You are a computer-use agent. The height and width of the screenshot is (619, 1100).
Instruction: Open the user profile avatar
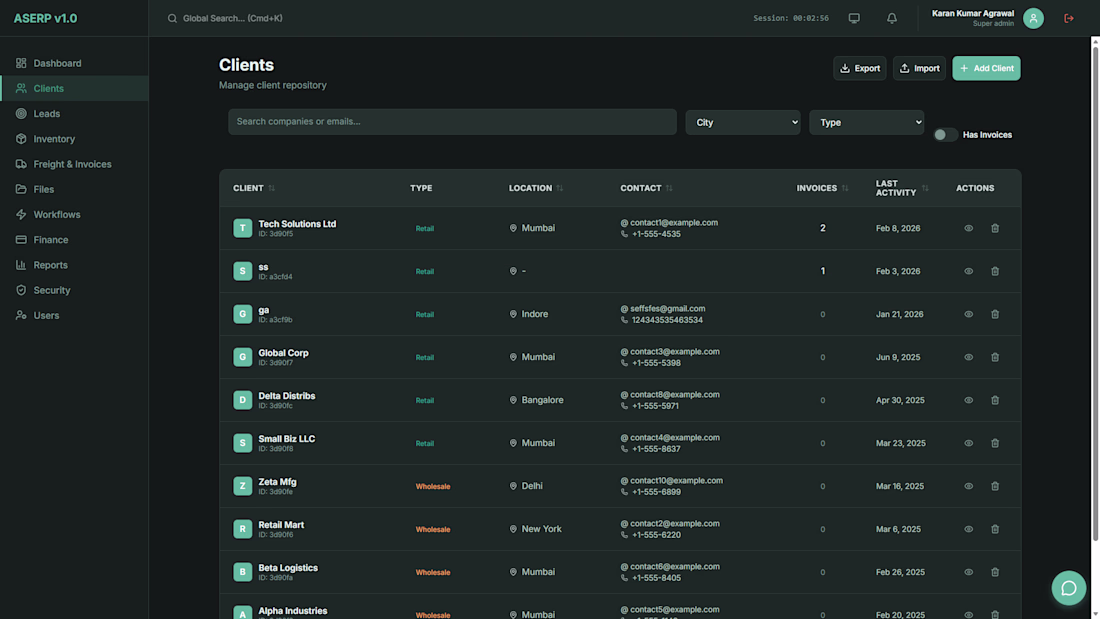click(1033, 18)
